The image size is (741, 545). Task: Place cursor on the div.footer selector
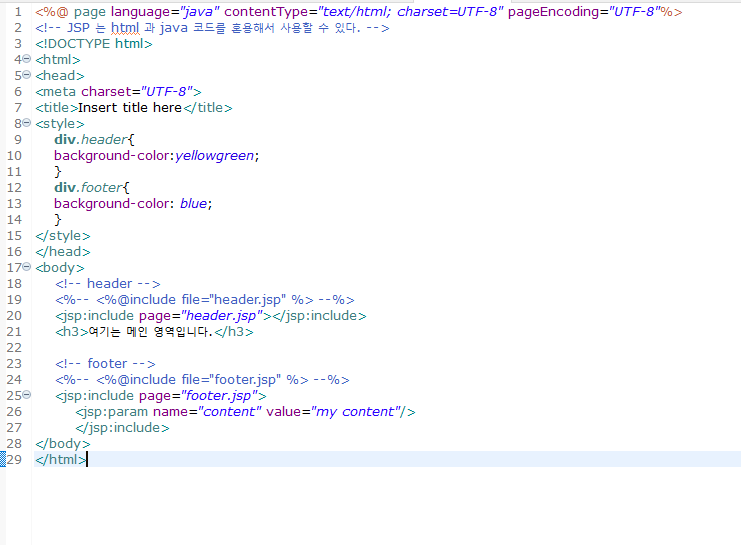click(89, 188)
